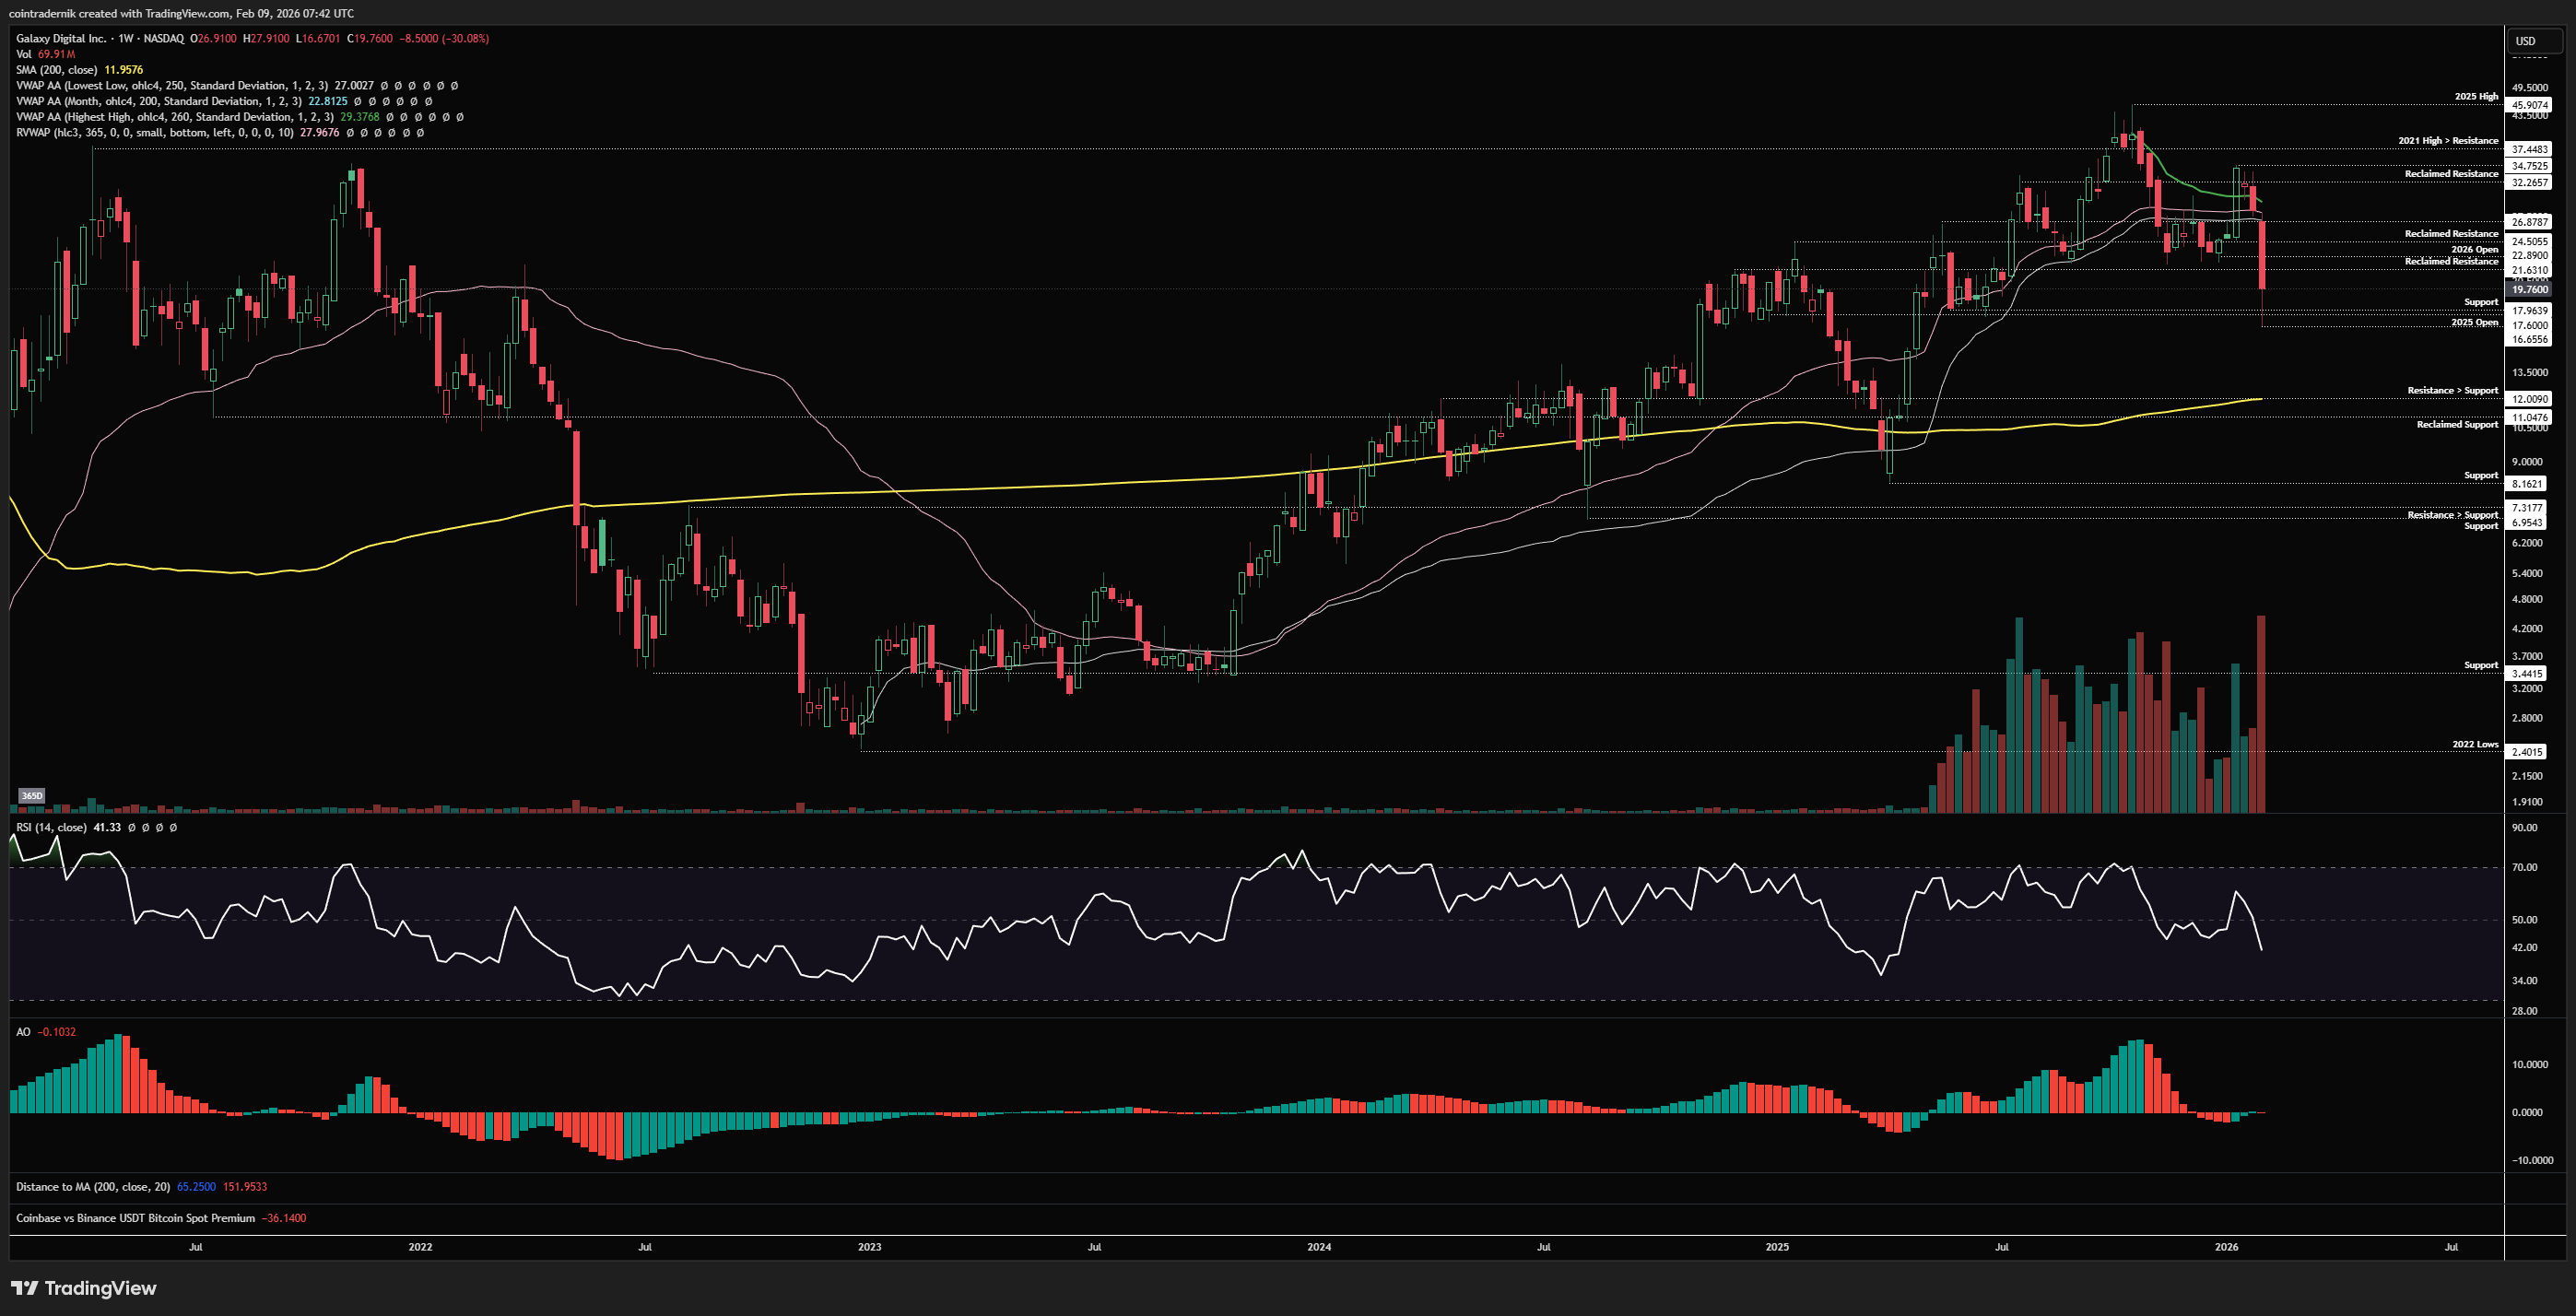Select the SMA (200, close) indicator legend
Screen dimensions: 2576x1316
coord(56,70)
